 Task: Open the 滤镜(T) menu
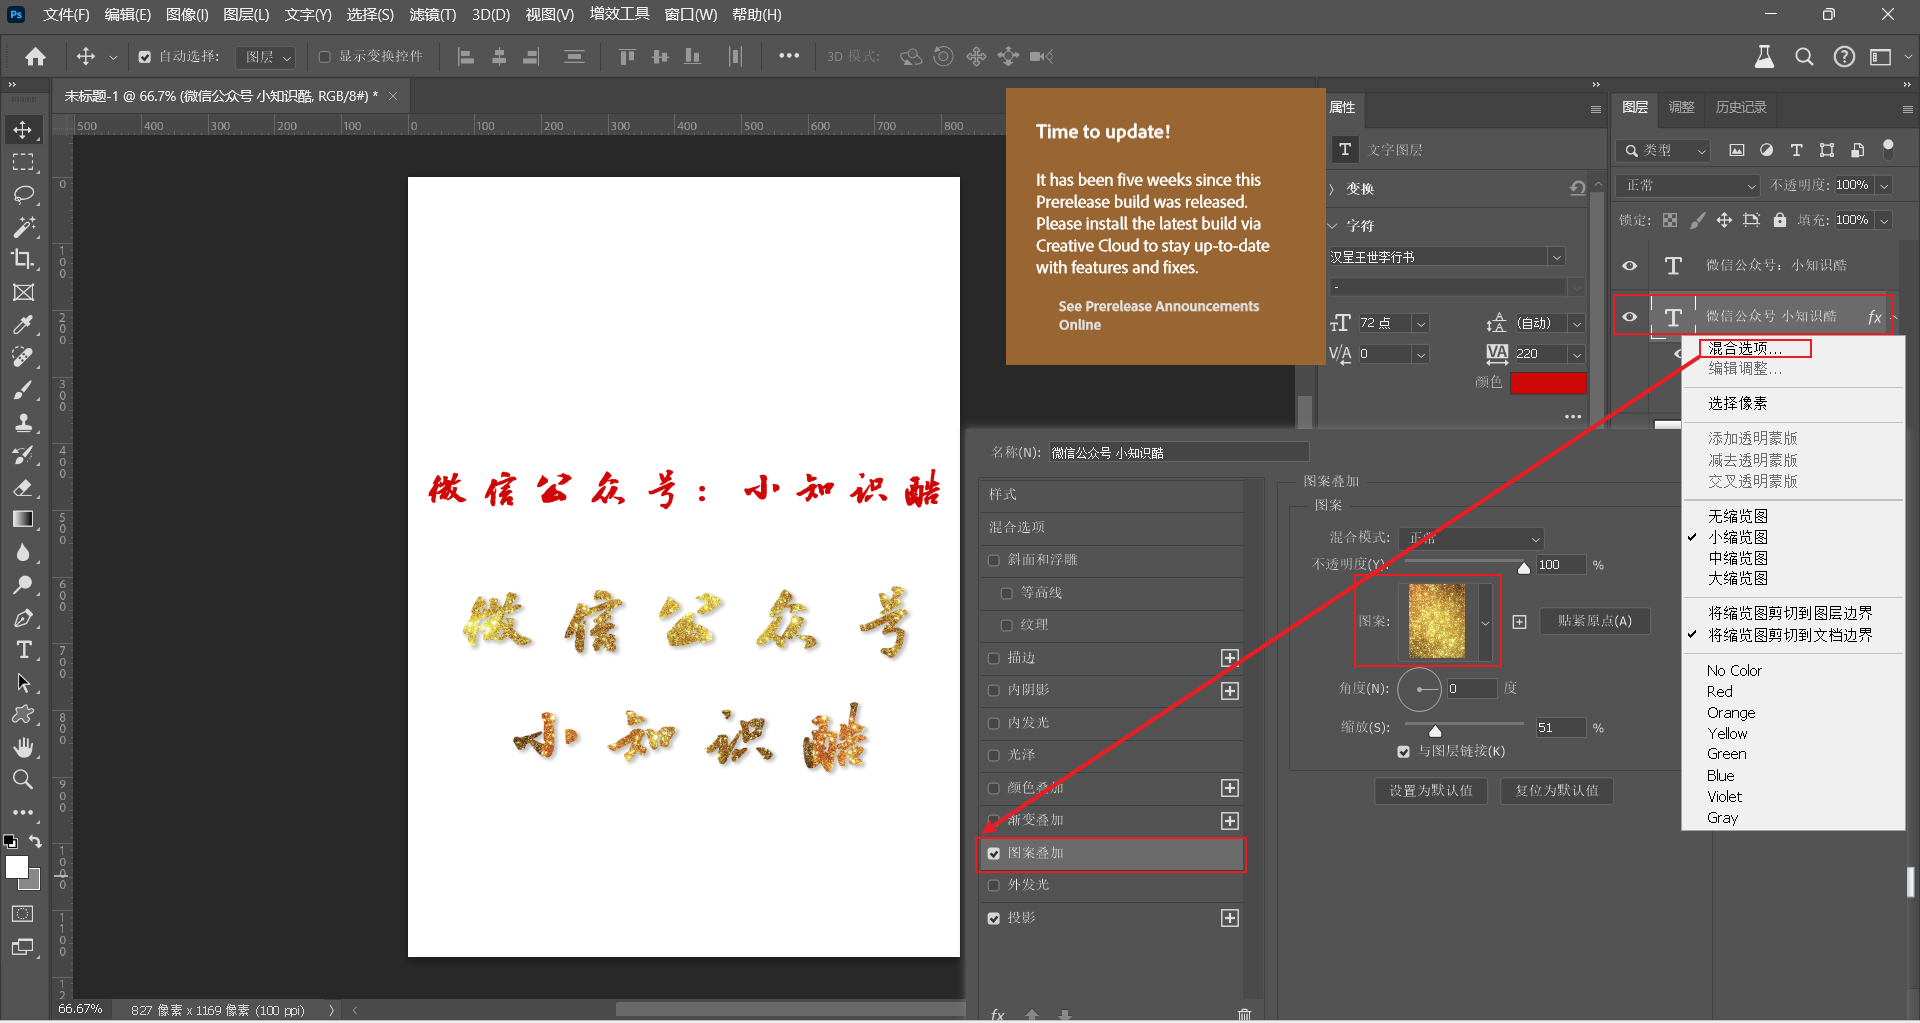[x=432, y=15]
